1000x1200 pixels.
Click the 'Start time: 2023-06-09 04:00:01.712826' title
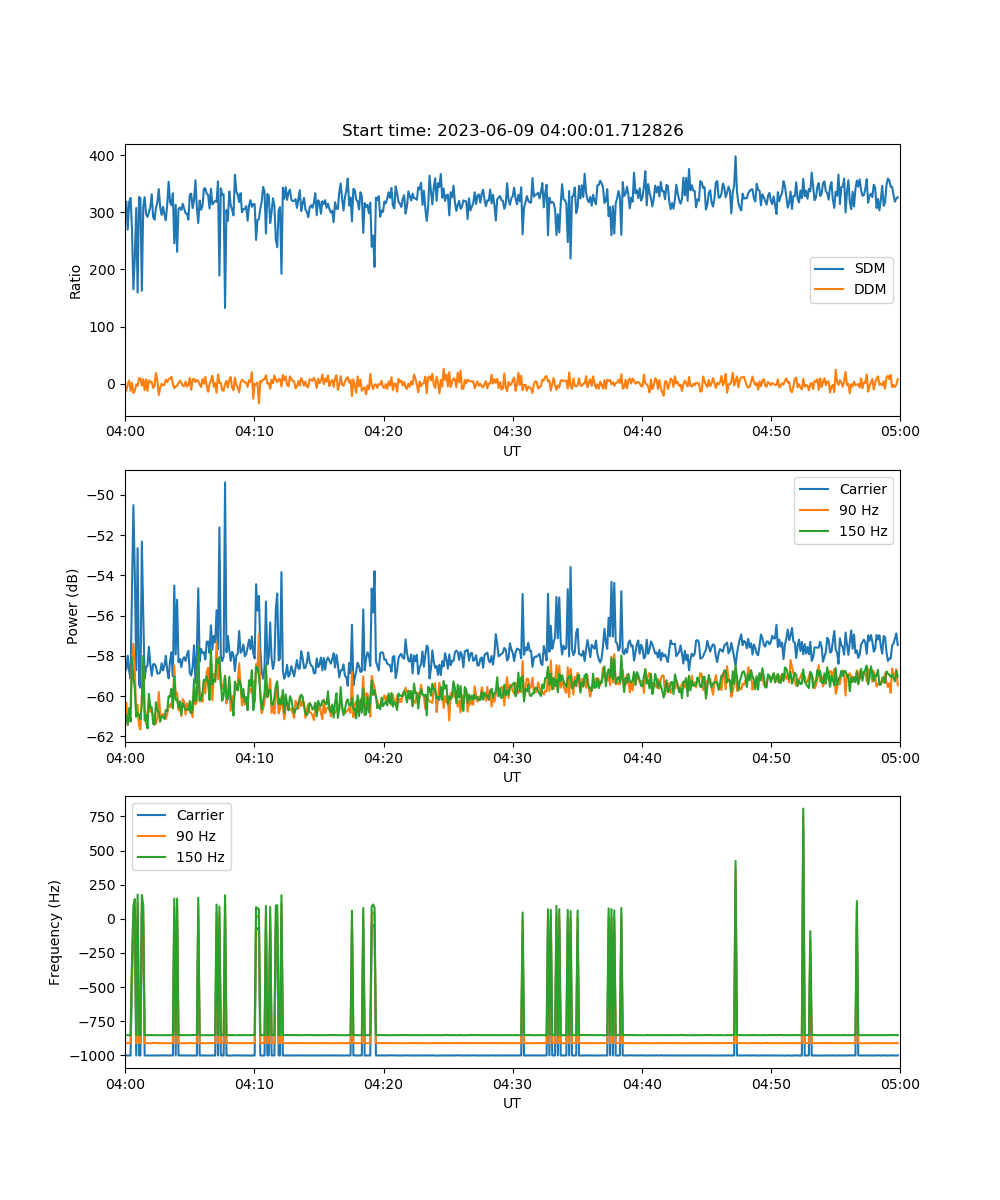(x=512, y=131)
